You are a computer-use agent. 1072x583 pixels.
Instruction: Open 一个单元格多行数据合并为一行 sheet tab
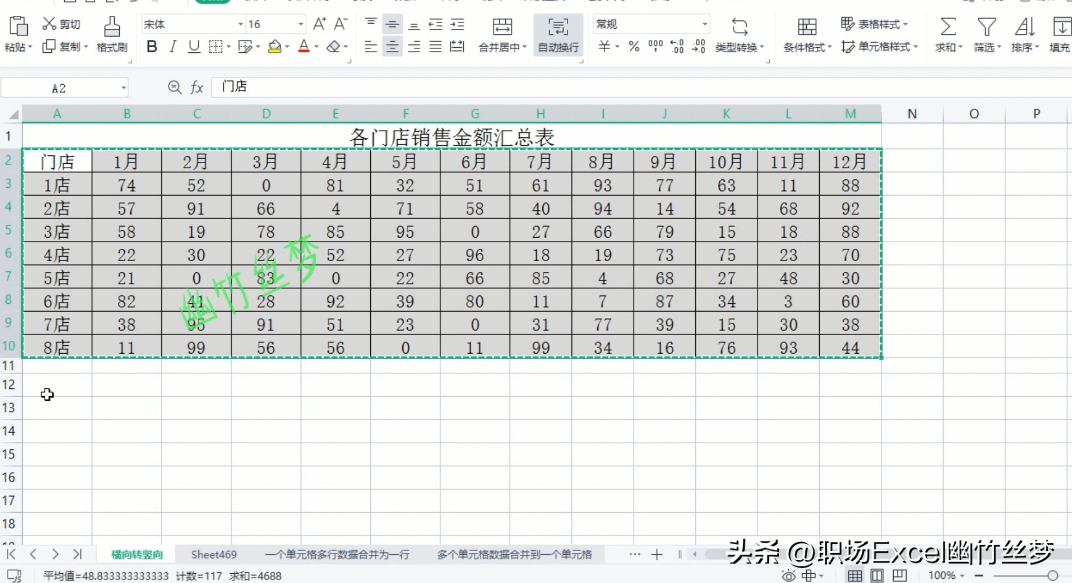[x=337, y=554]
